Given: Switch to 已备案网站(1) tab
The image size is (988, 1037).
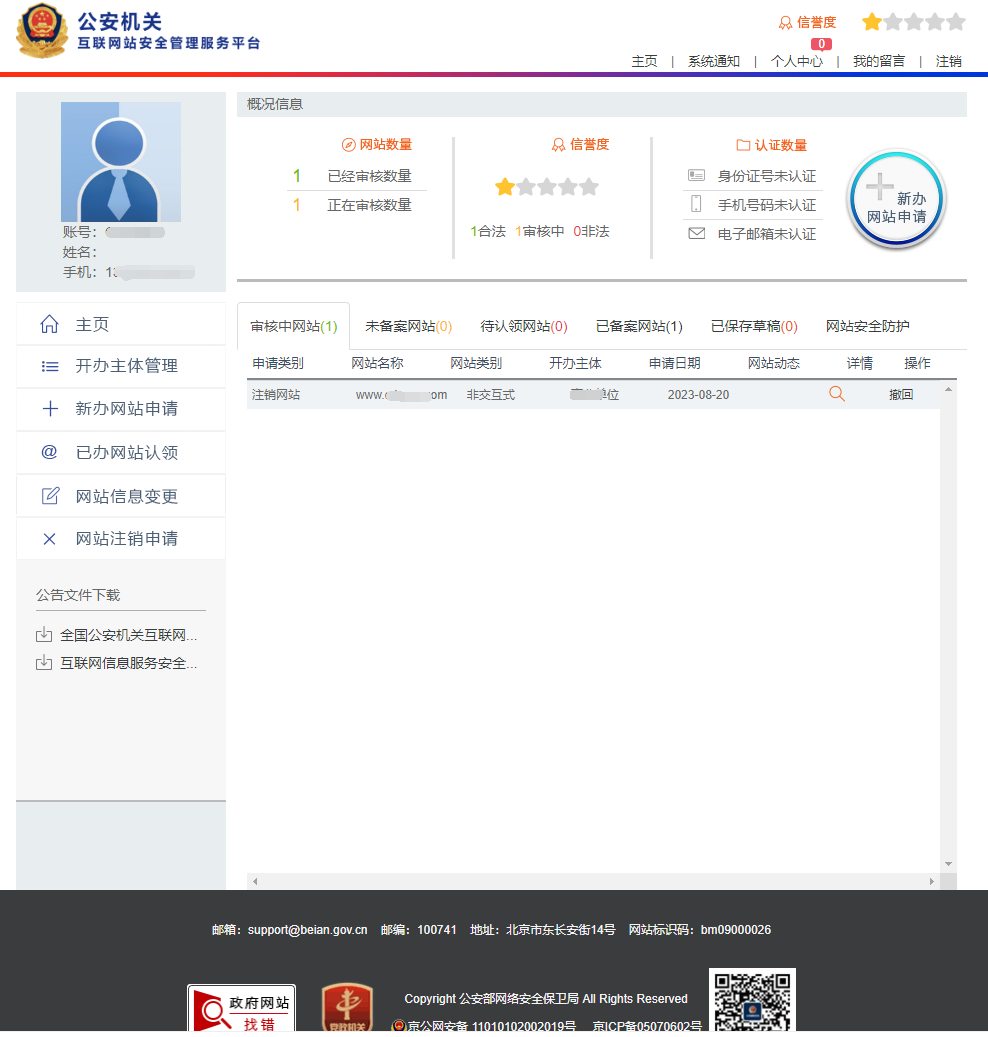Looking at the screenshot, I should point(639,326).
